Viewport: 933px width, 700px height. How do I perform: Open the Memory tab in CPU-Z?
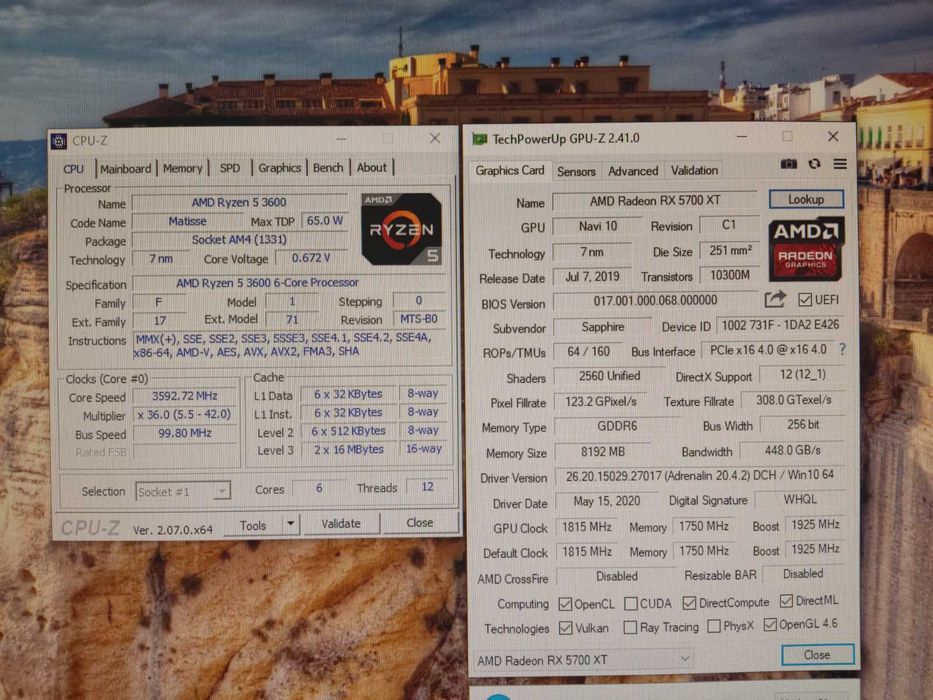[x=183, y=168]
